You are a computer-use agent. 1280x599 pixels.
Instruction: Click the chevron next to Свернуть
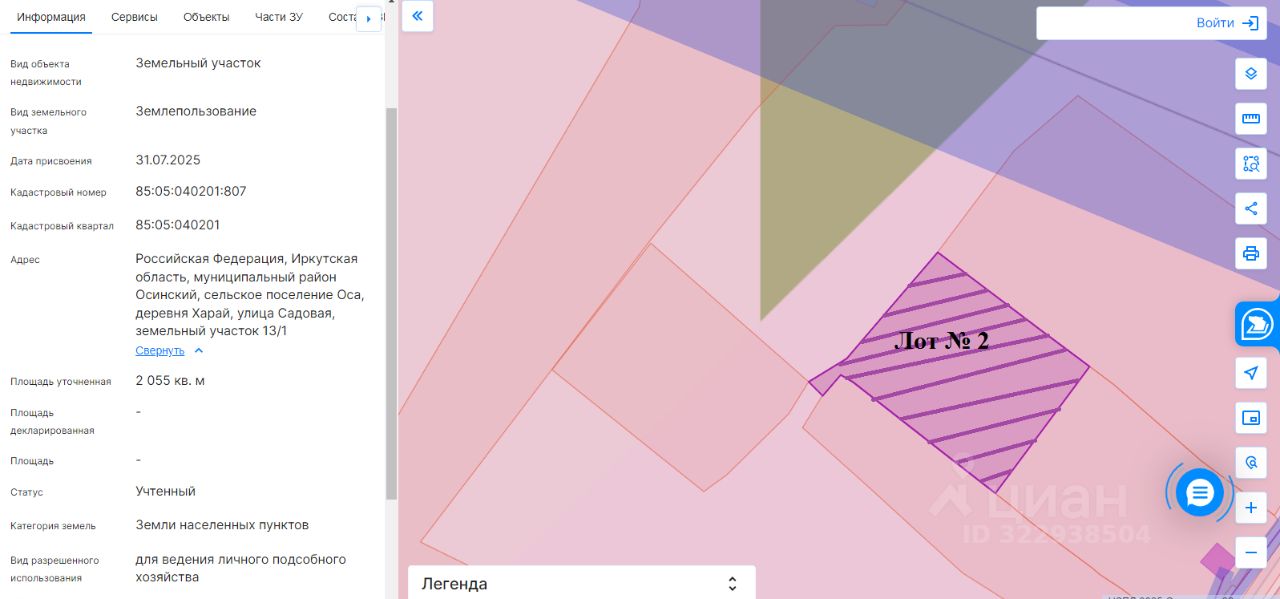(x=198, y=350)
